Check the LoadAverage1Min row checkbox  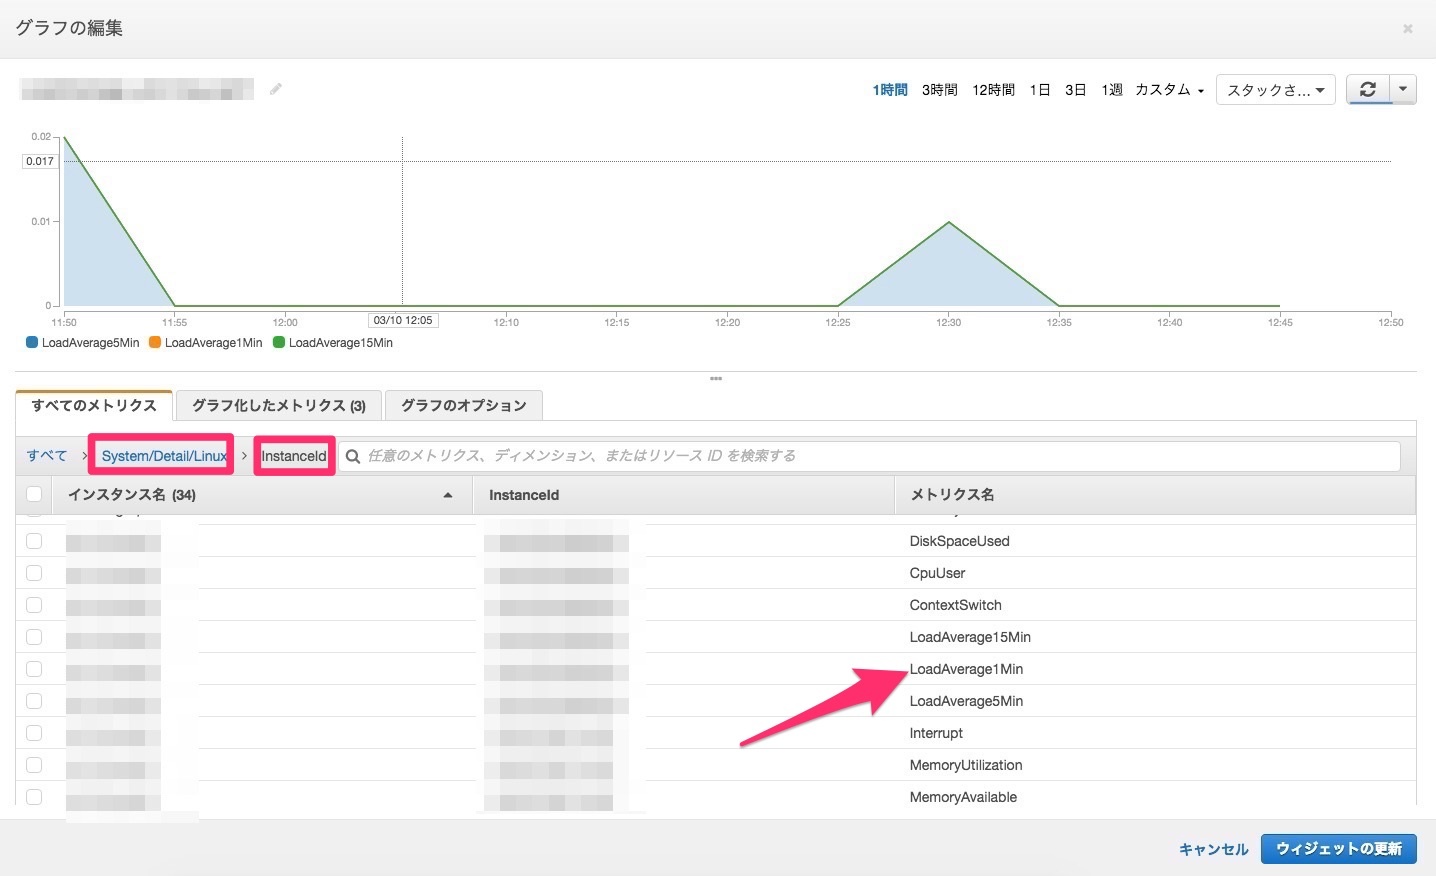click(34, 669)
